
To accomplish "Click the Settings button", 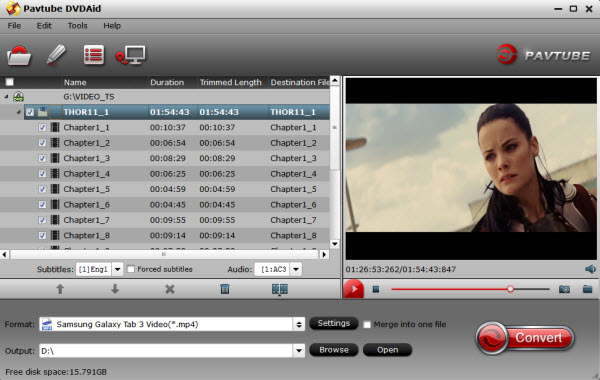I will pyautogui.click(x=334, y=323).
